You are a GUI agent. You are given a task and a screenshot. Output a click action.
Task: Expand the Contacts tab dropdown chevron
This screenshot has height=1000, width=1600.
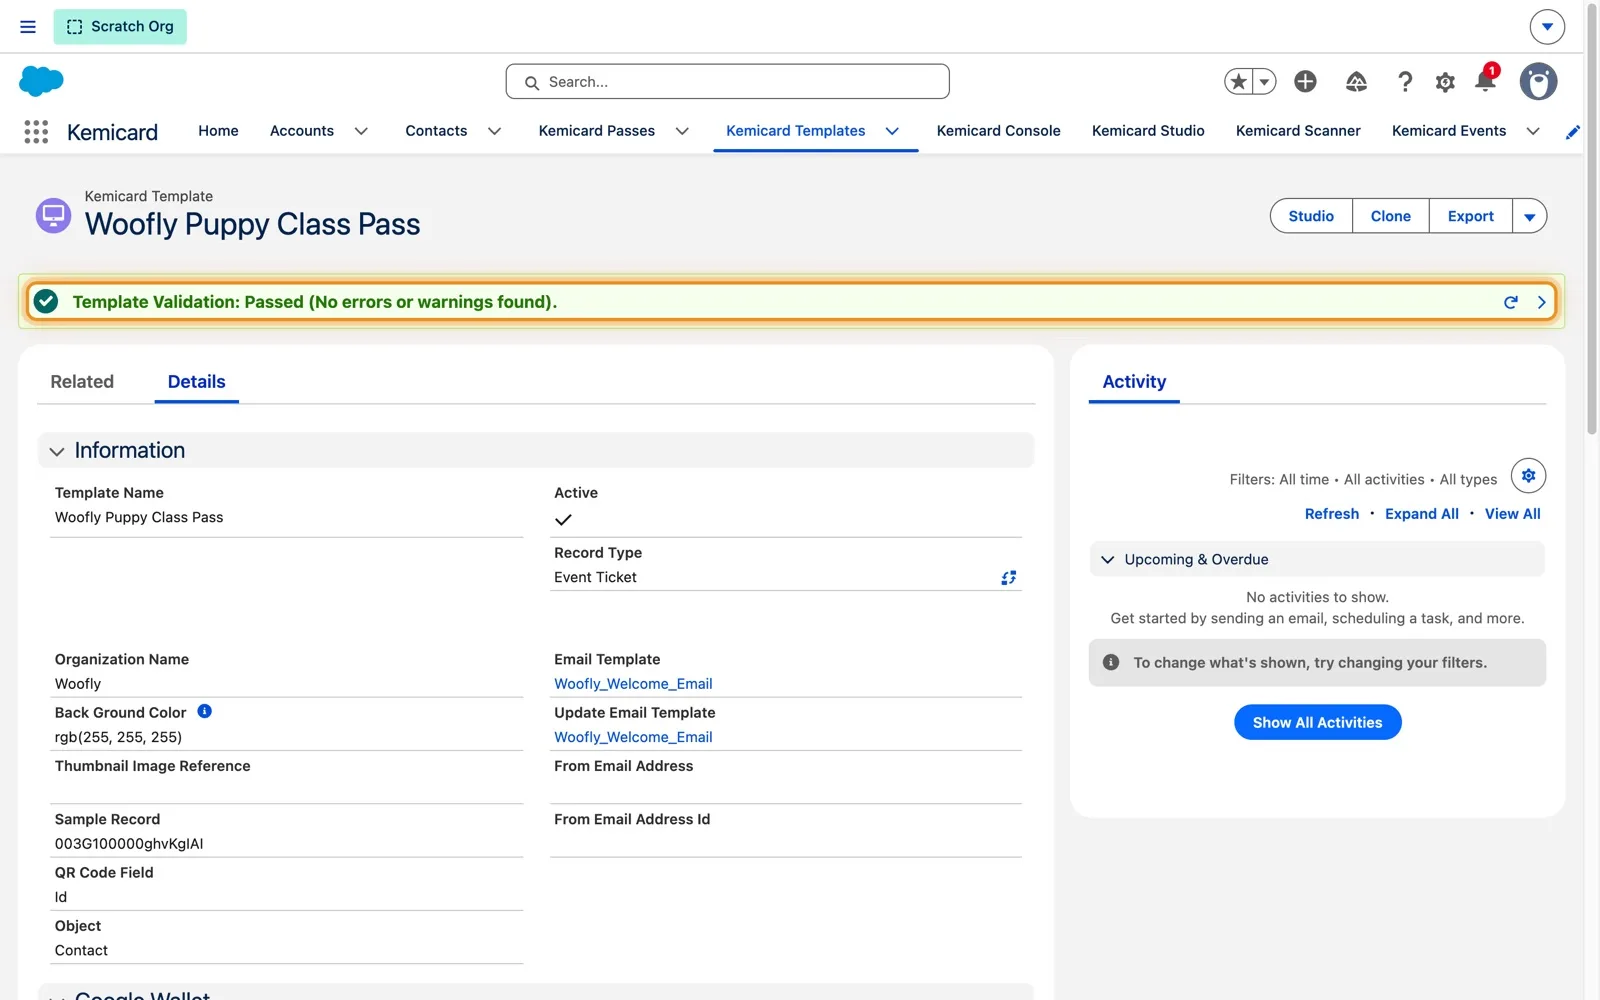pyautogui.click(x=494, y=131)
